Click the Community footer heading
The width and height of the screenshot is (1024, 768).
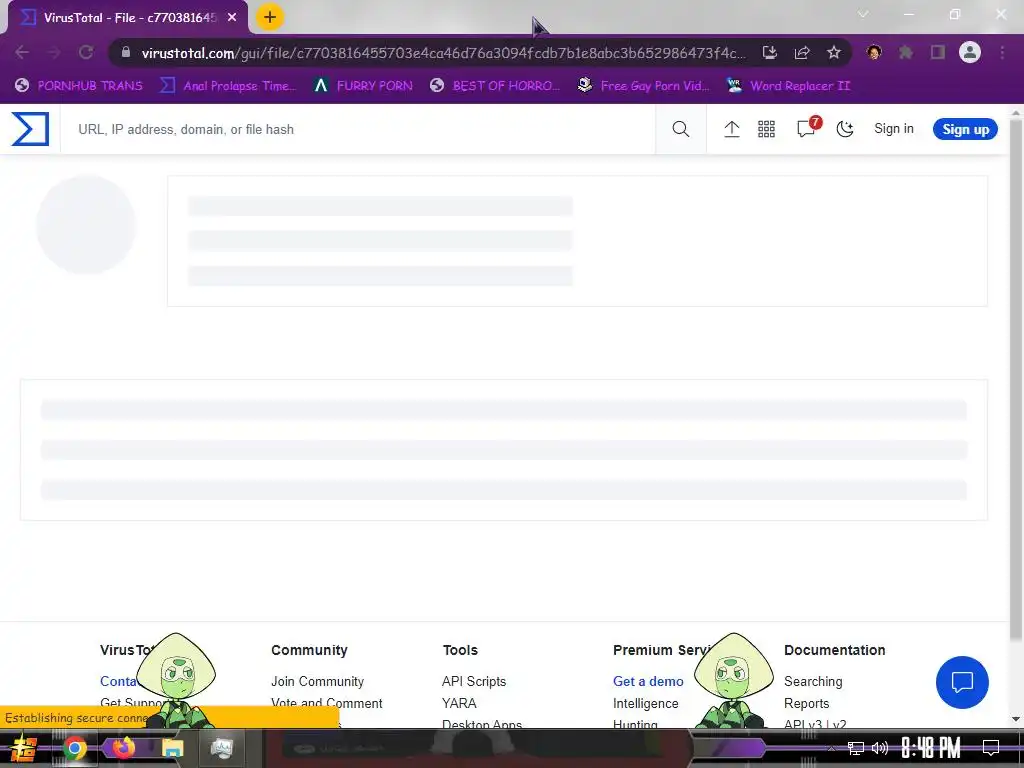tap(309, 650)
